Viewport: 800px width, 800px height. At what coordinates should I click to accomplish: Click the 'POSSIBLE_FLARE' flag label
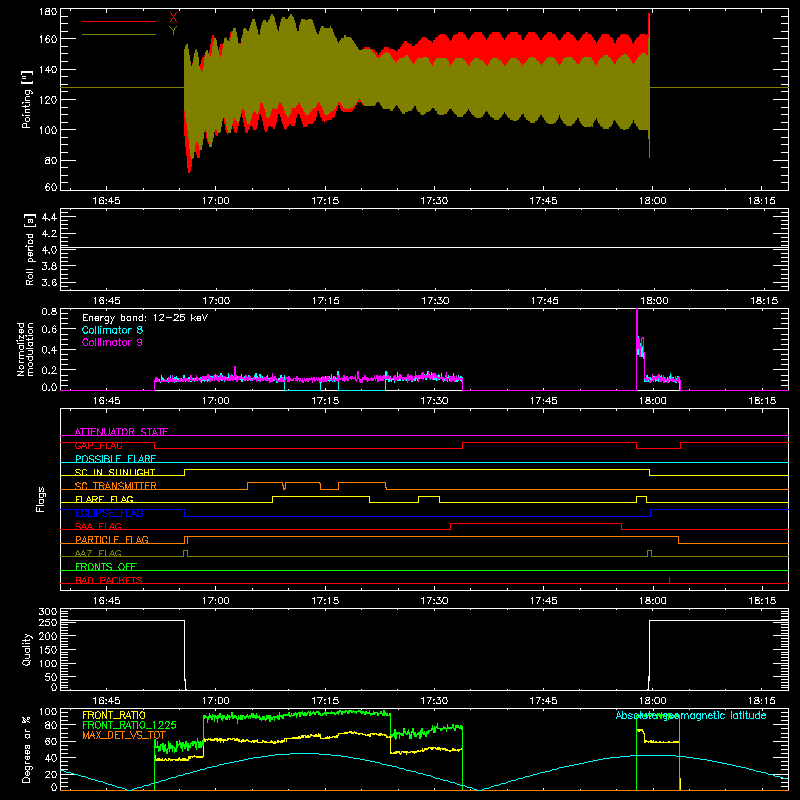coord(115,459)
